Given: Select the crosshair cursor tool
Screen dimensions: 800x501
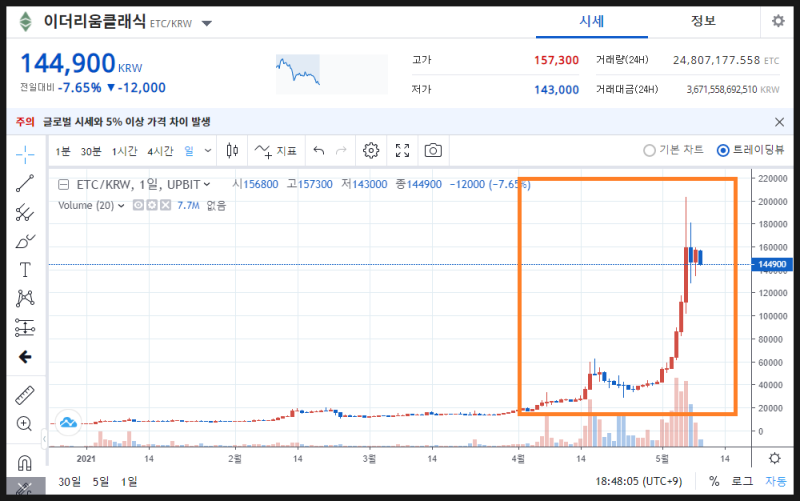Looking at the screenshot, I should pos(24,154).
